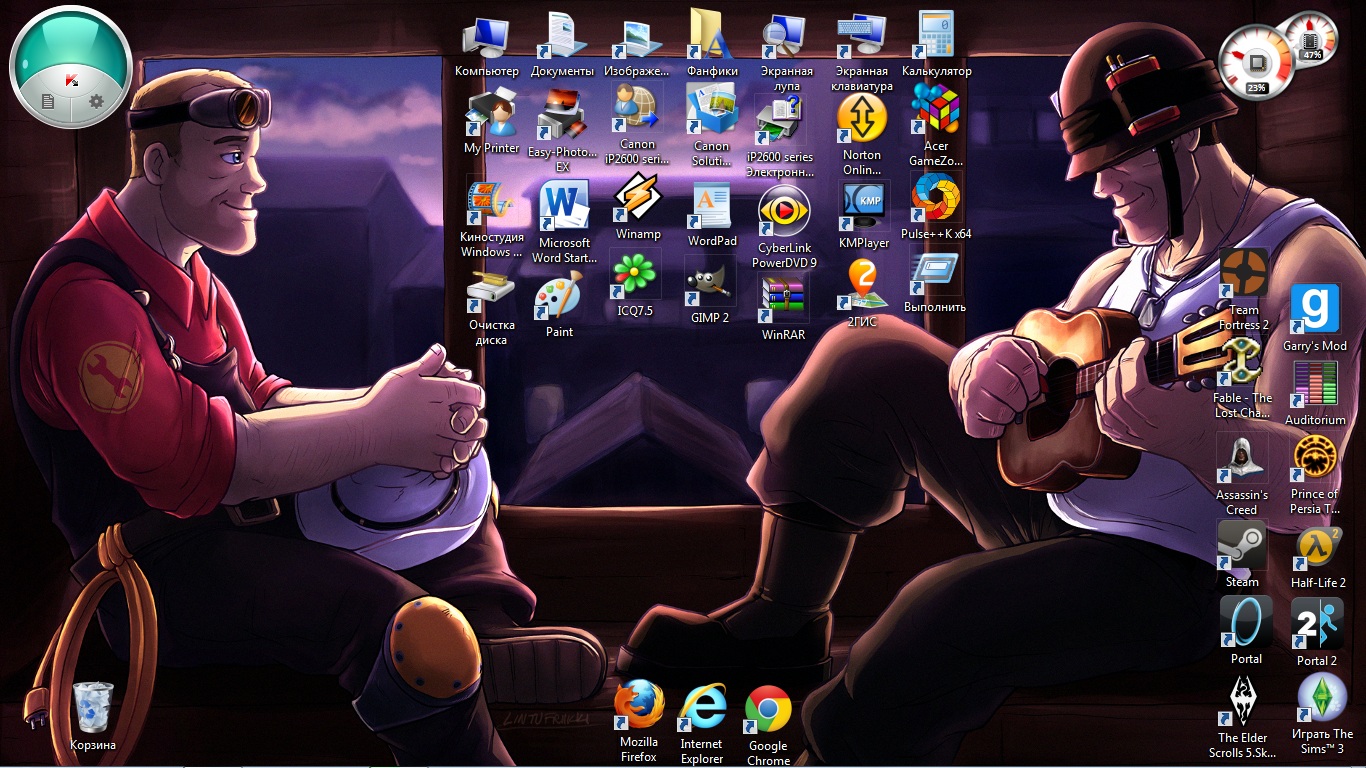Open the Kaspersky gadget reports document button
The height and width of the screenshot is (768, 1366).
[46, 101]
